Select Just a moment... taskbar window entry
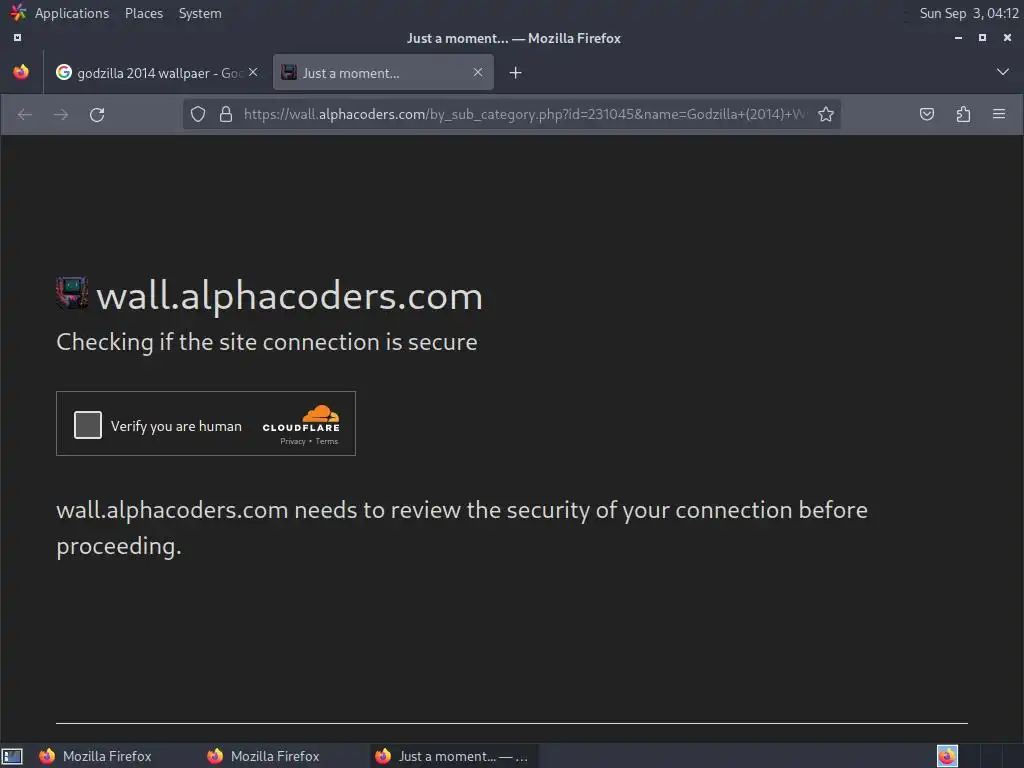The image size is (1024, 768). [x=453, y=756]
